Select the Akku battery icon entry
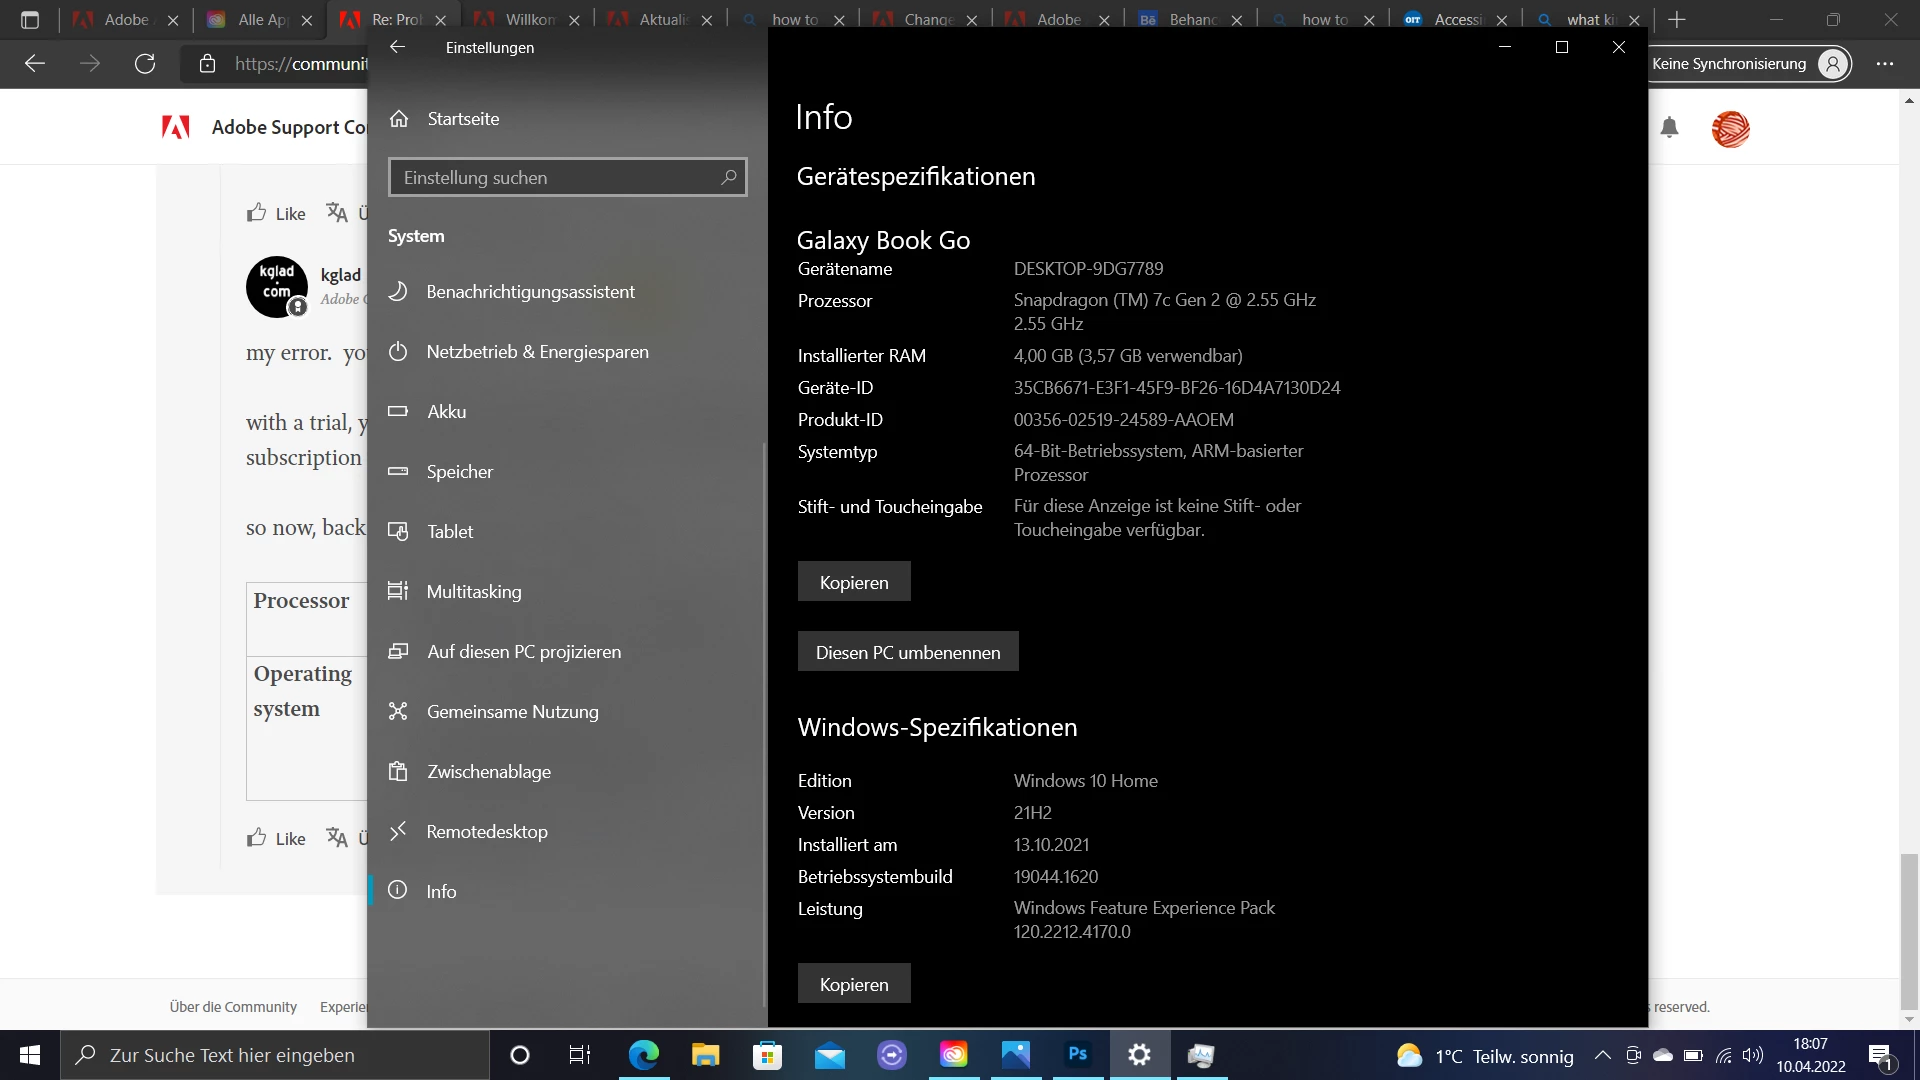 (398, 412)
